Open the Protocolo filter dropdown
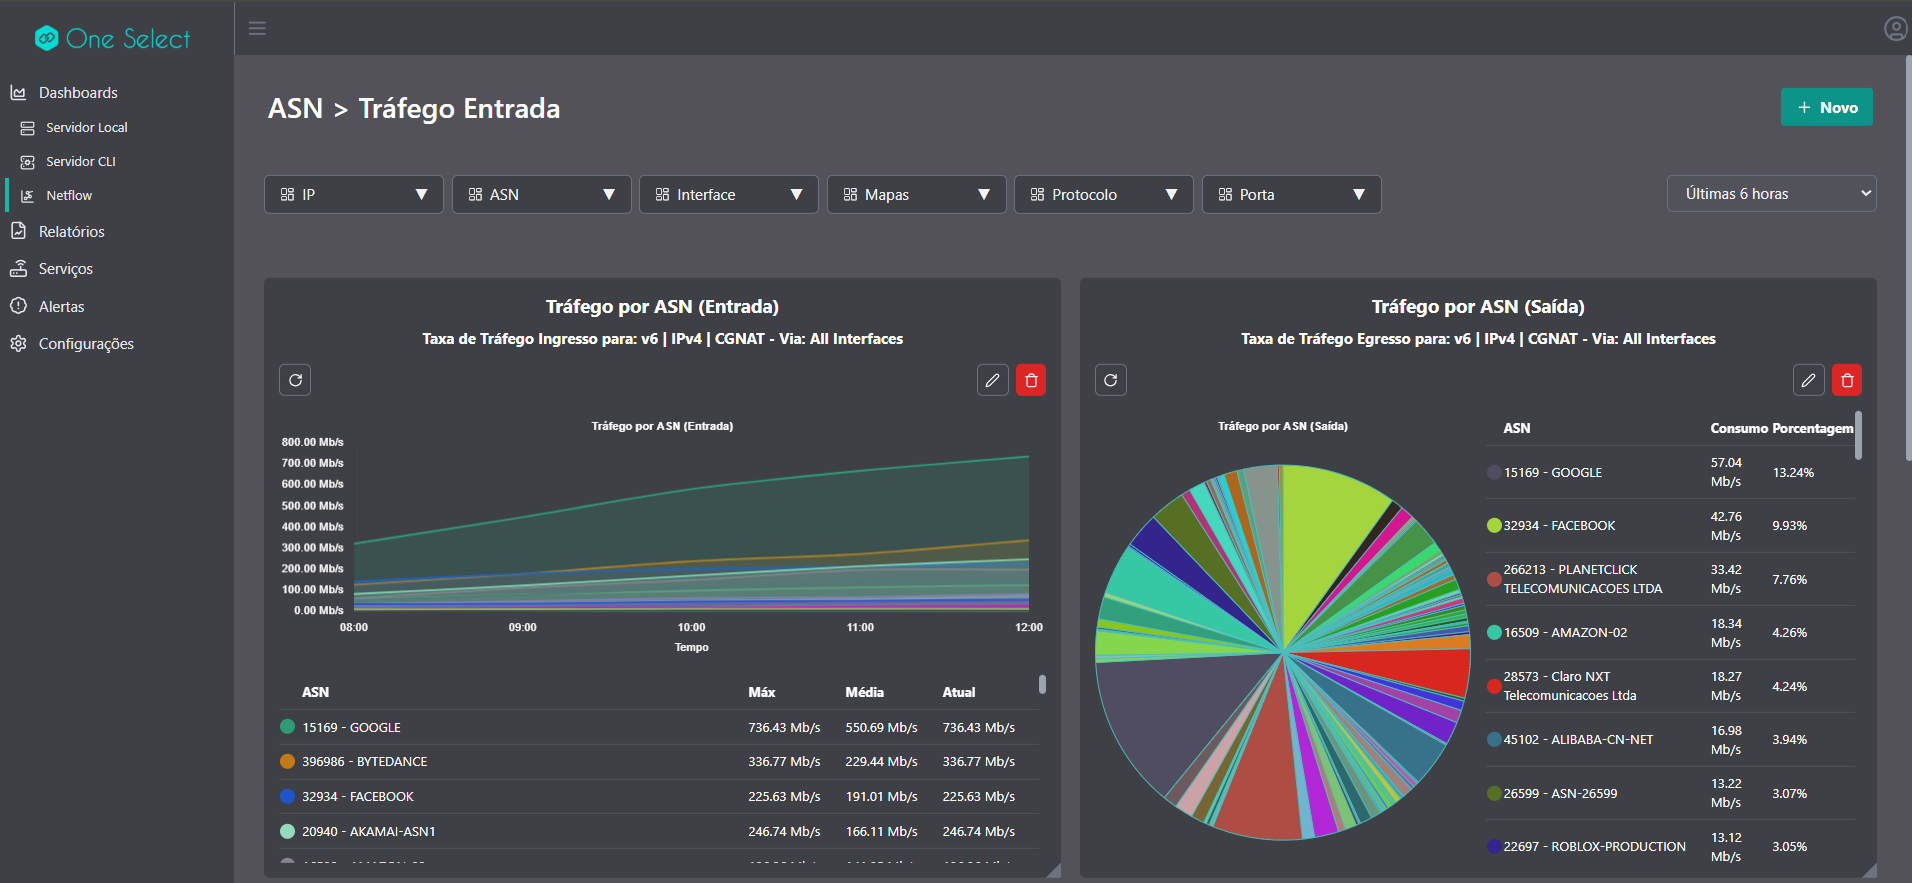This screenshot has height=883, width=1912. (x=1104, y=194)
